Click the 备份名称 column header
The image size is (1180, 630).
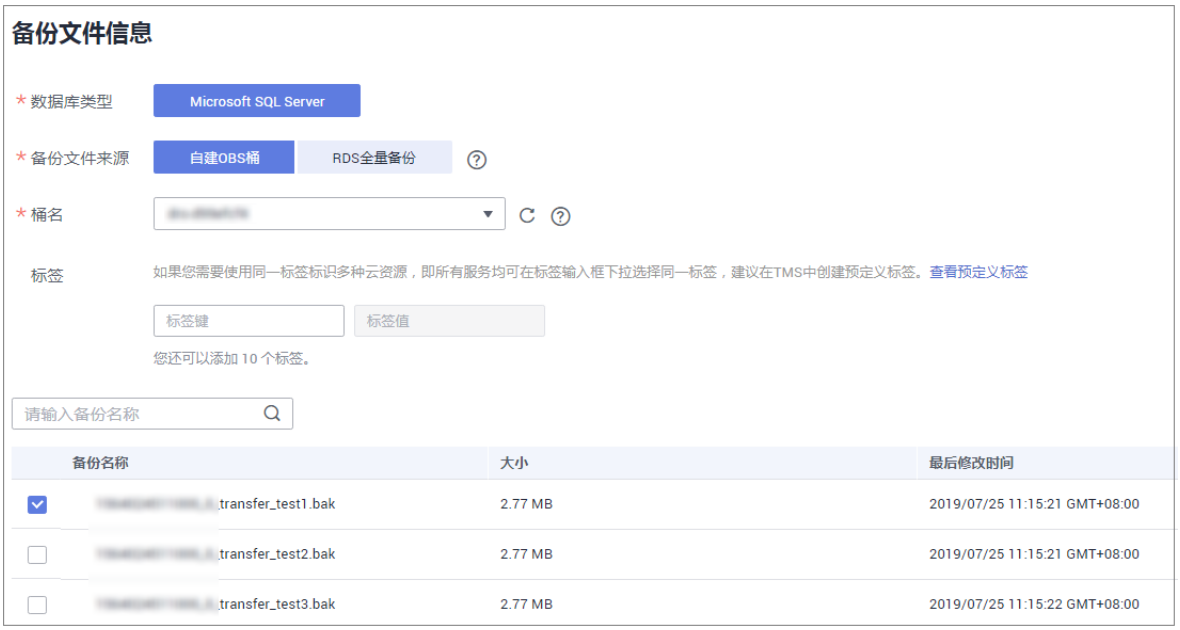tap(100, 463)
